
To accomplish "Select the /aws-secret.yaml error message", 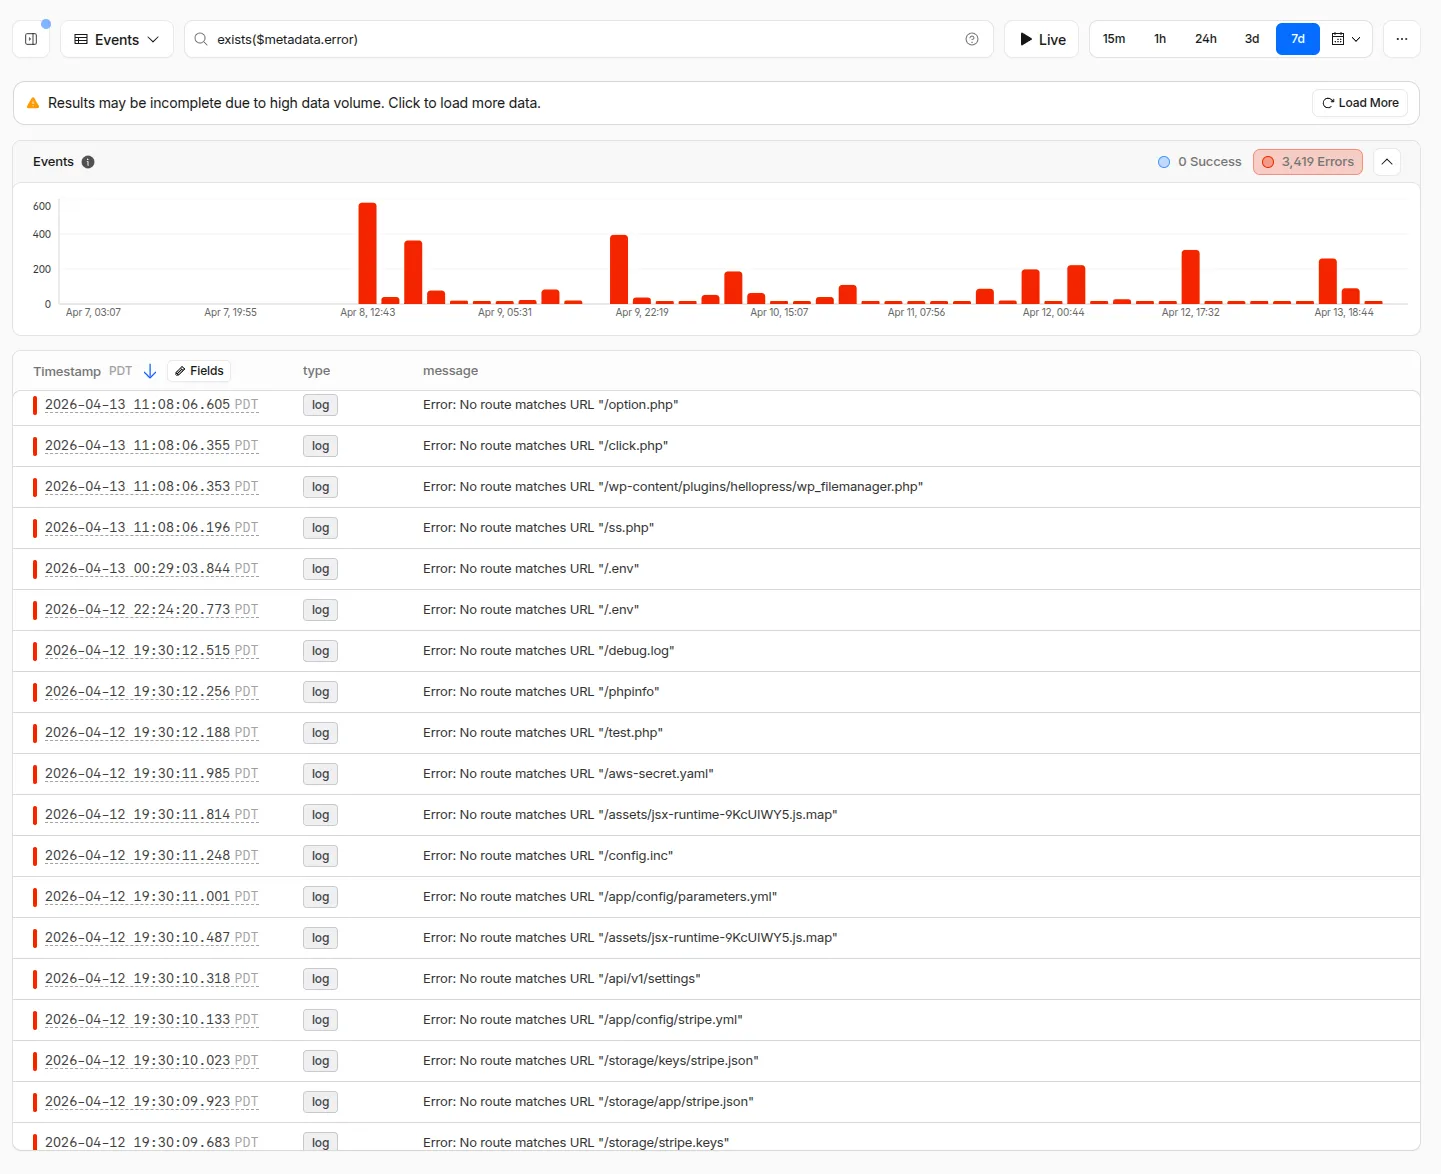I will point(568,774).
